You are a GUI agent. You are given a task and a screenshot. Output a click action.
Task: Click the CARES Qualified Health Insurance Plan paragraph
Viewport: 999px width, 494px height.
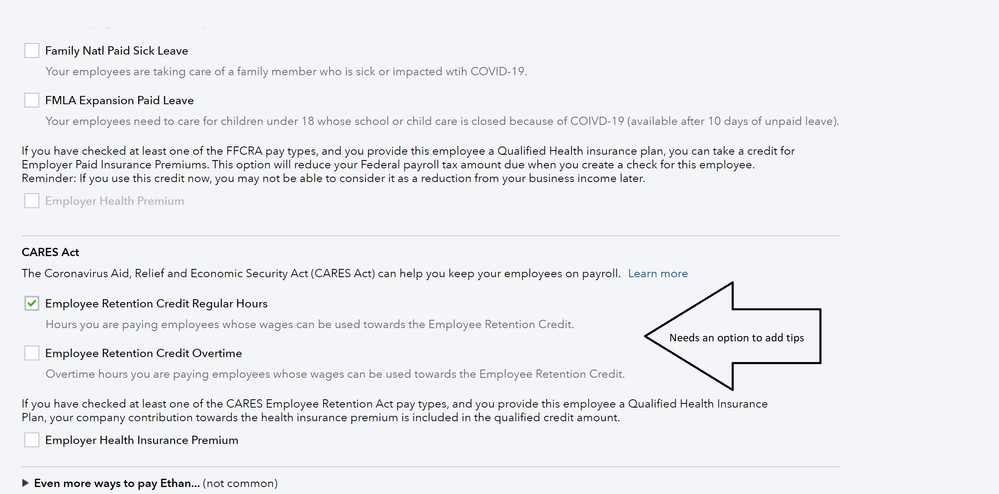click(x=394, y=410)
